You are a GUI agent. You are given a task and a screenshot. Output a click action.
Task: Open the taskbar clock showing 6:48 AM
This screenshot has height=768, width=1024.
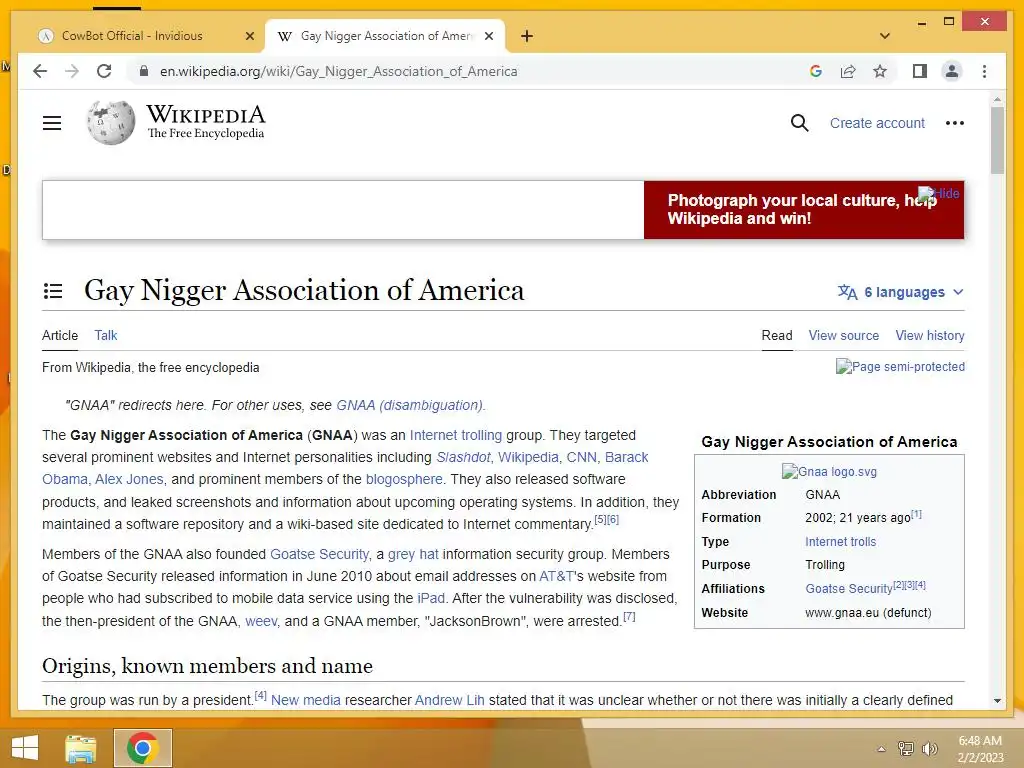[x=980, y=749]
